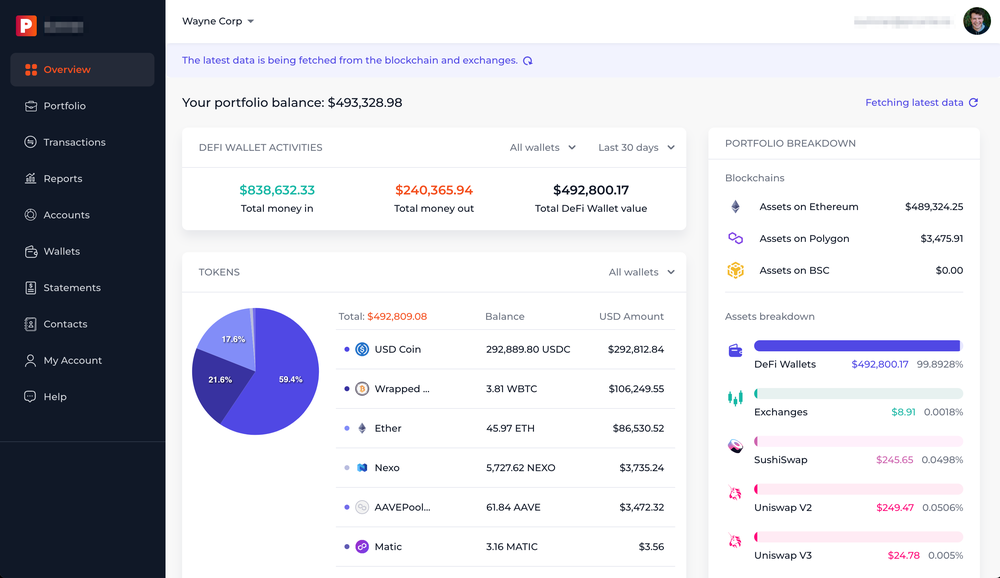Open the Overview menu item
The image size is (1000, 578).
click(x=82, y=70)
